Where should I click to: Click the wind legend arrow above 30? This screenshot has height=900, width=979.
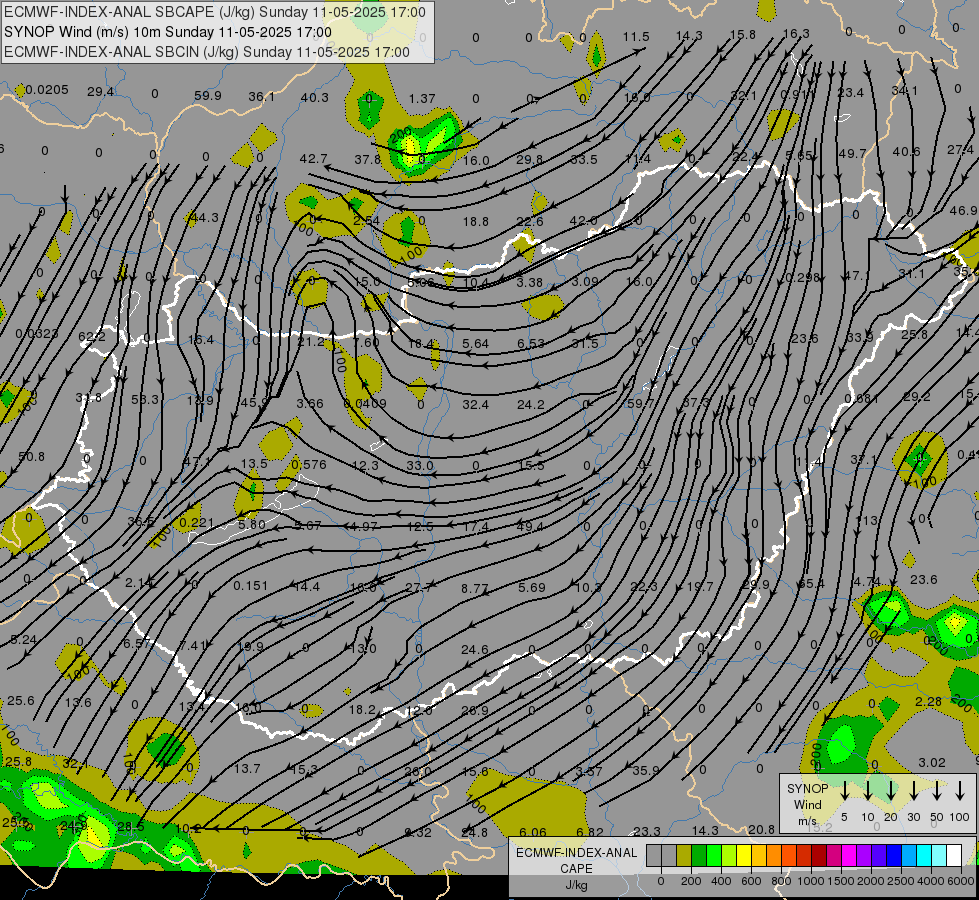point(914,791)
